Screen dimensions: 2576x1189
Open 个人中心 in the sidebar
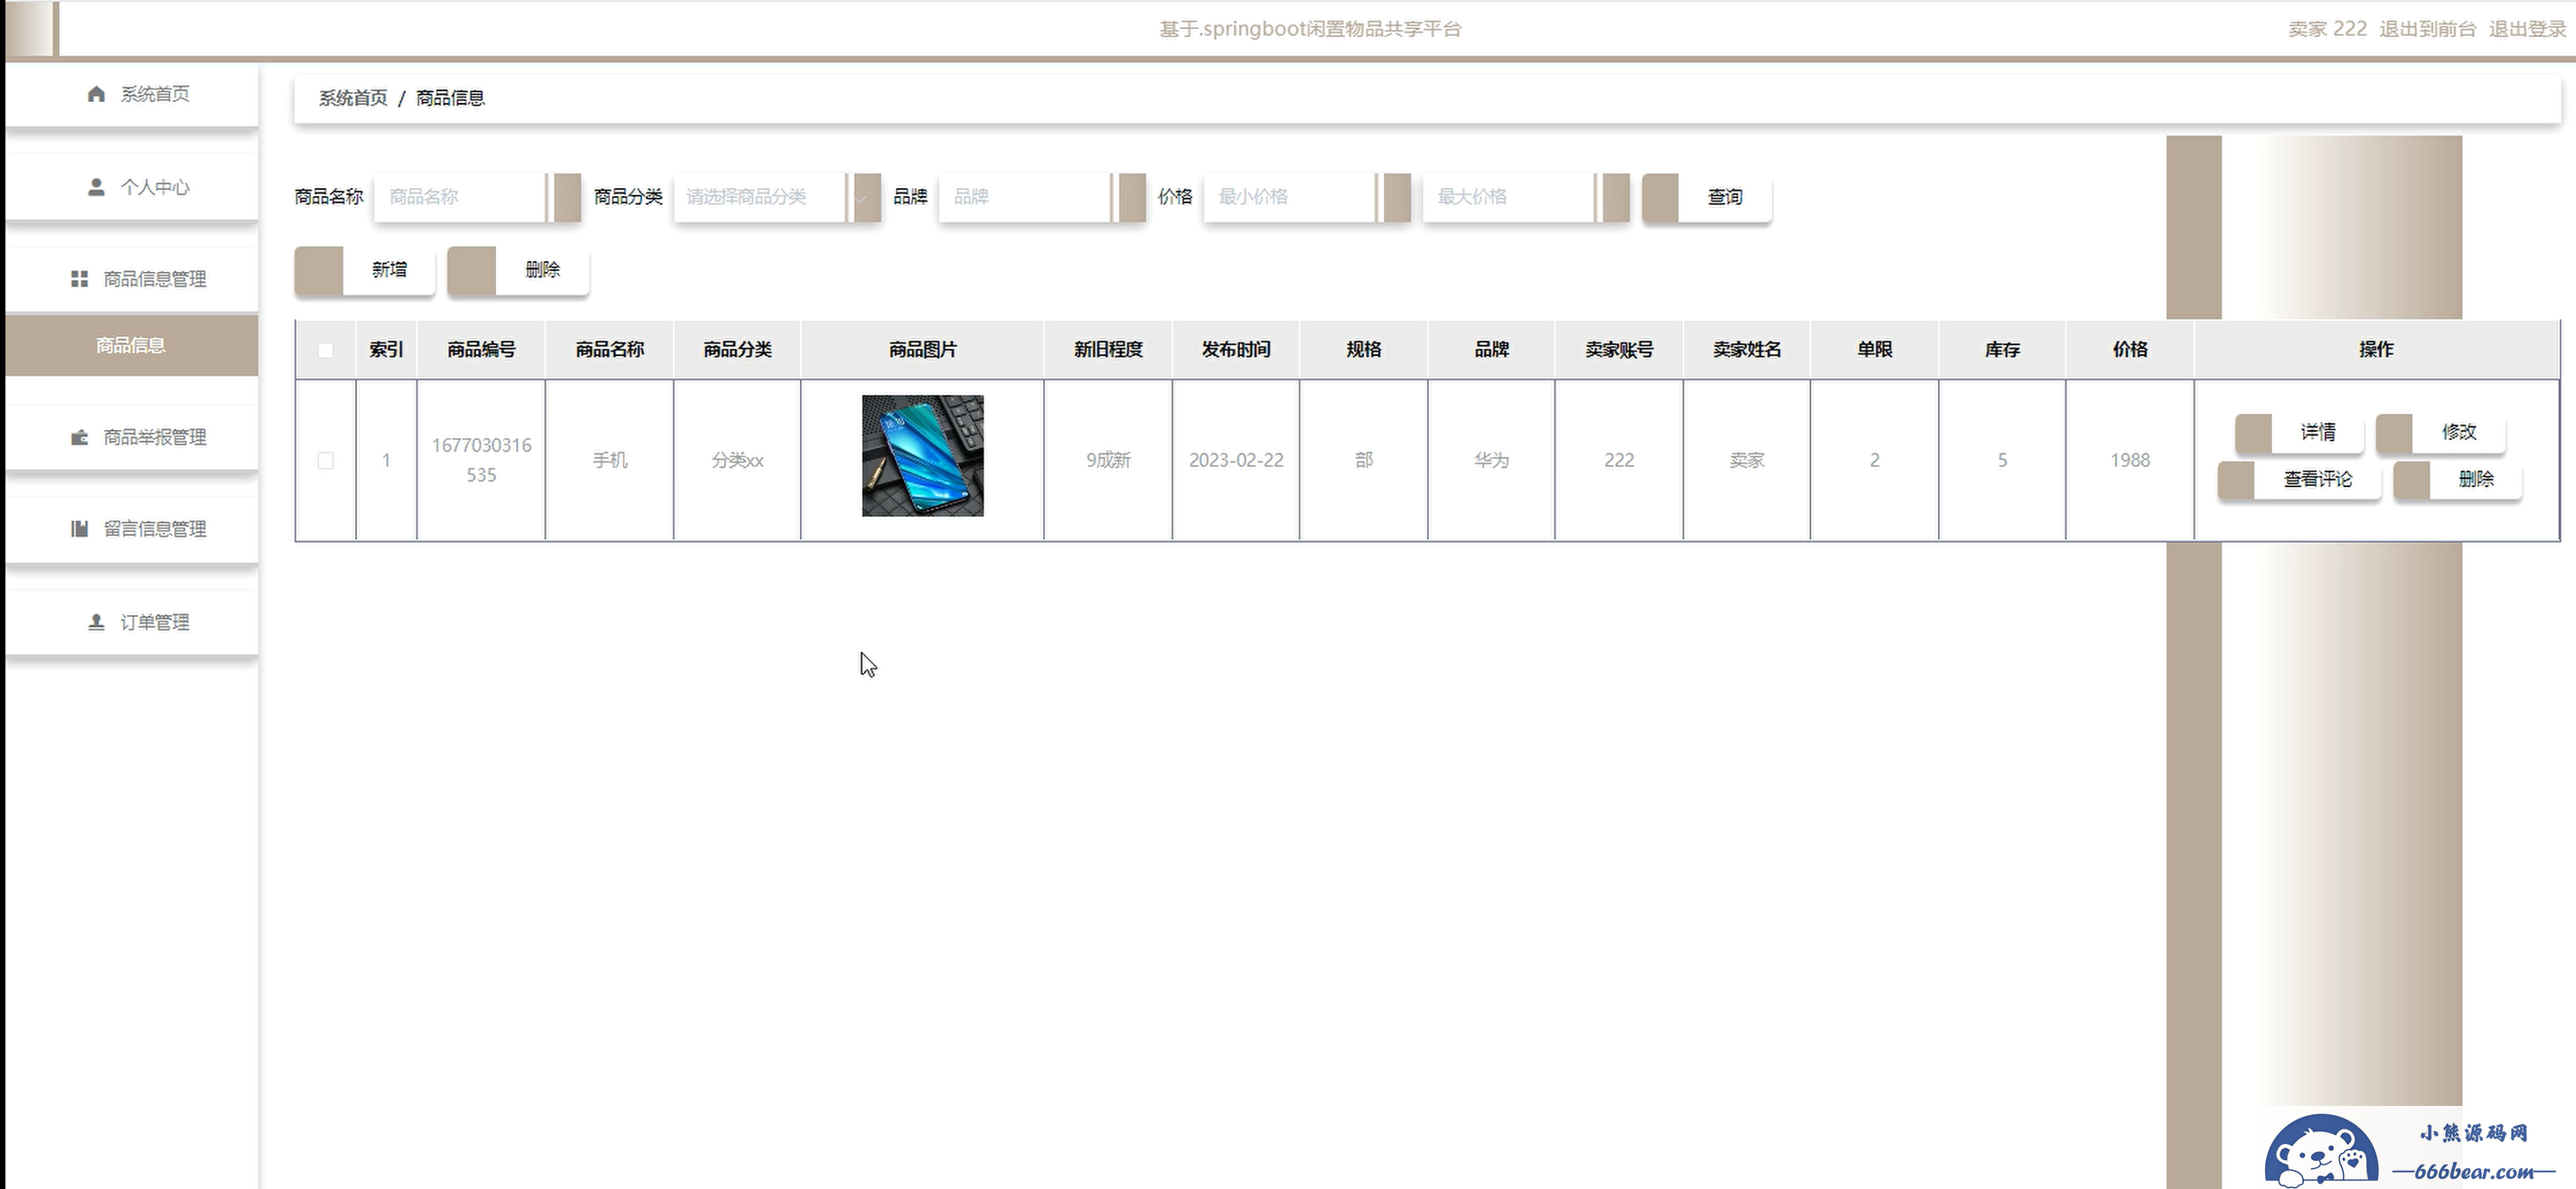coord(131,187)
